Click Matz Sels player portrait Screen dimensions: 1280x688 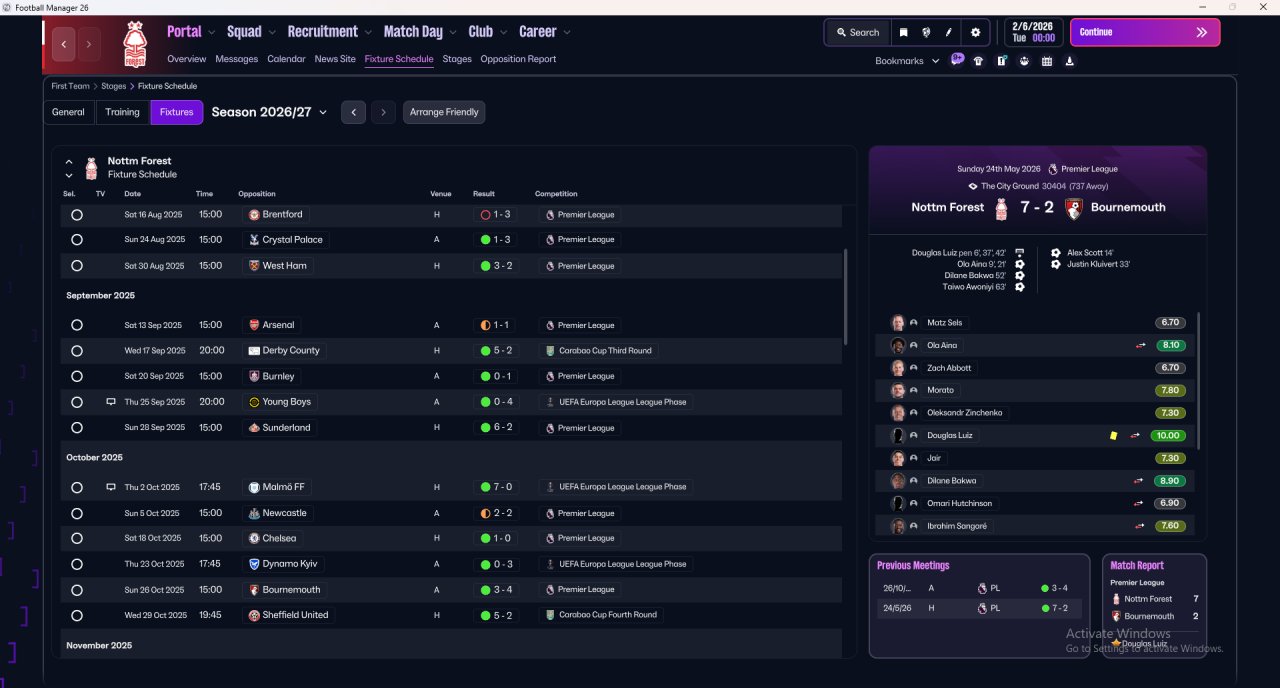click(x=898, y=323)
